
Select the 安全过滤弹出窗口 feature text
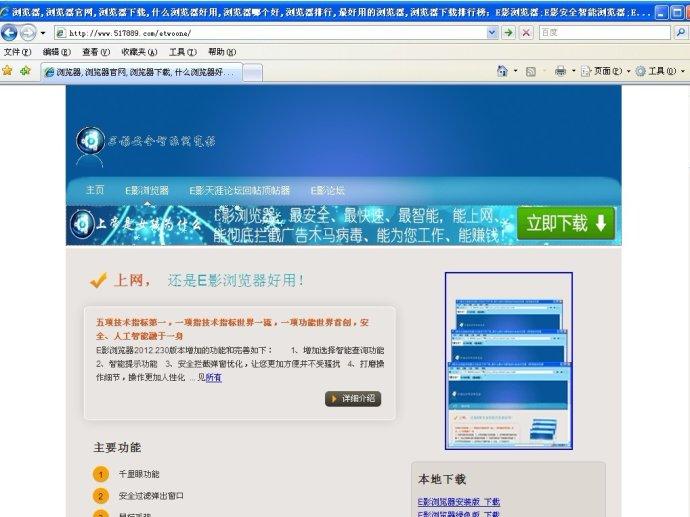(151, 496)
